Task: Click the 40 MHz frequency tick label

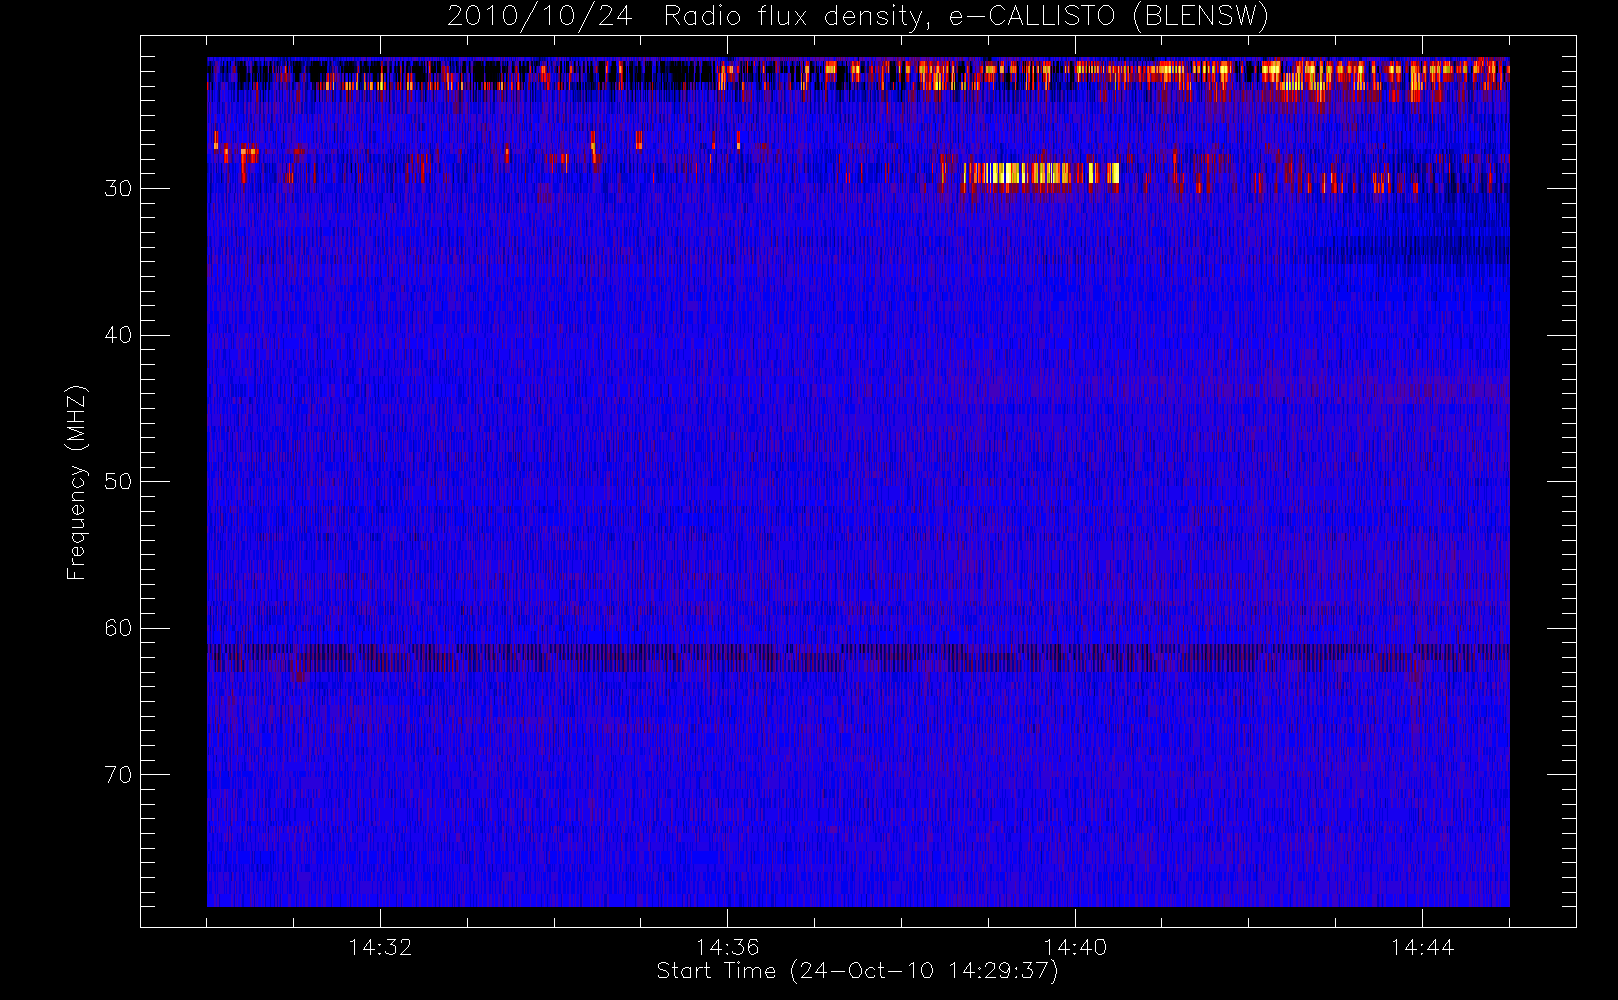Action: point(118,335)
